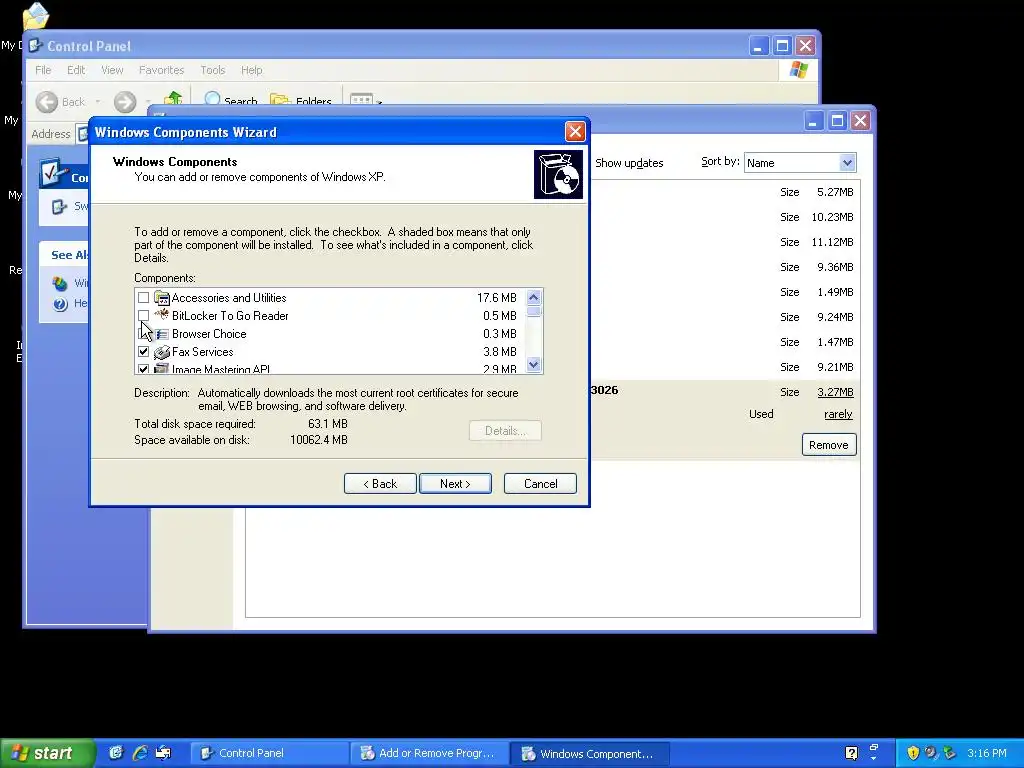Click the language bar help icon
This screenshot has width=1024, height=768.
tap(852, 753)
